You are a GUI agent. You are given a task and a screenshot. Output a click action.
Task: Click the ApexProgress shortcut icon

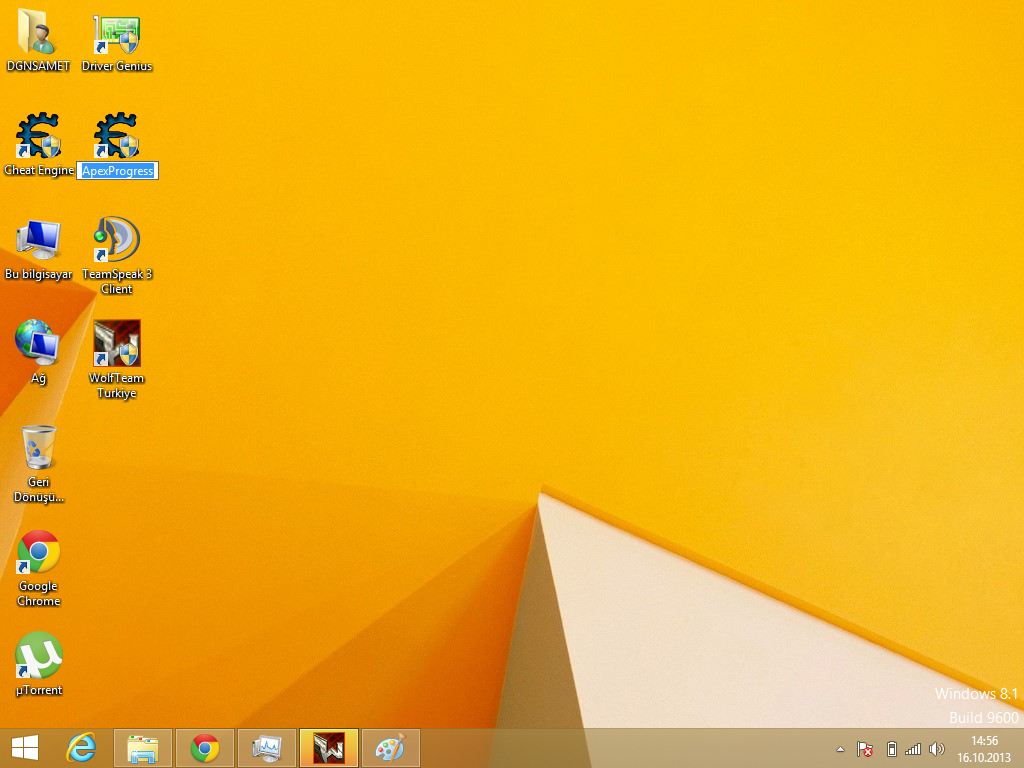(116, 136)
